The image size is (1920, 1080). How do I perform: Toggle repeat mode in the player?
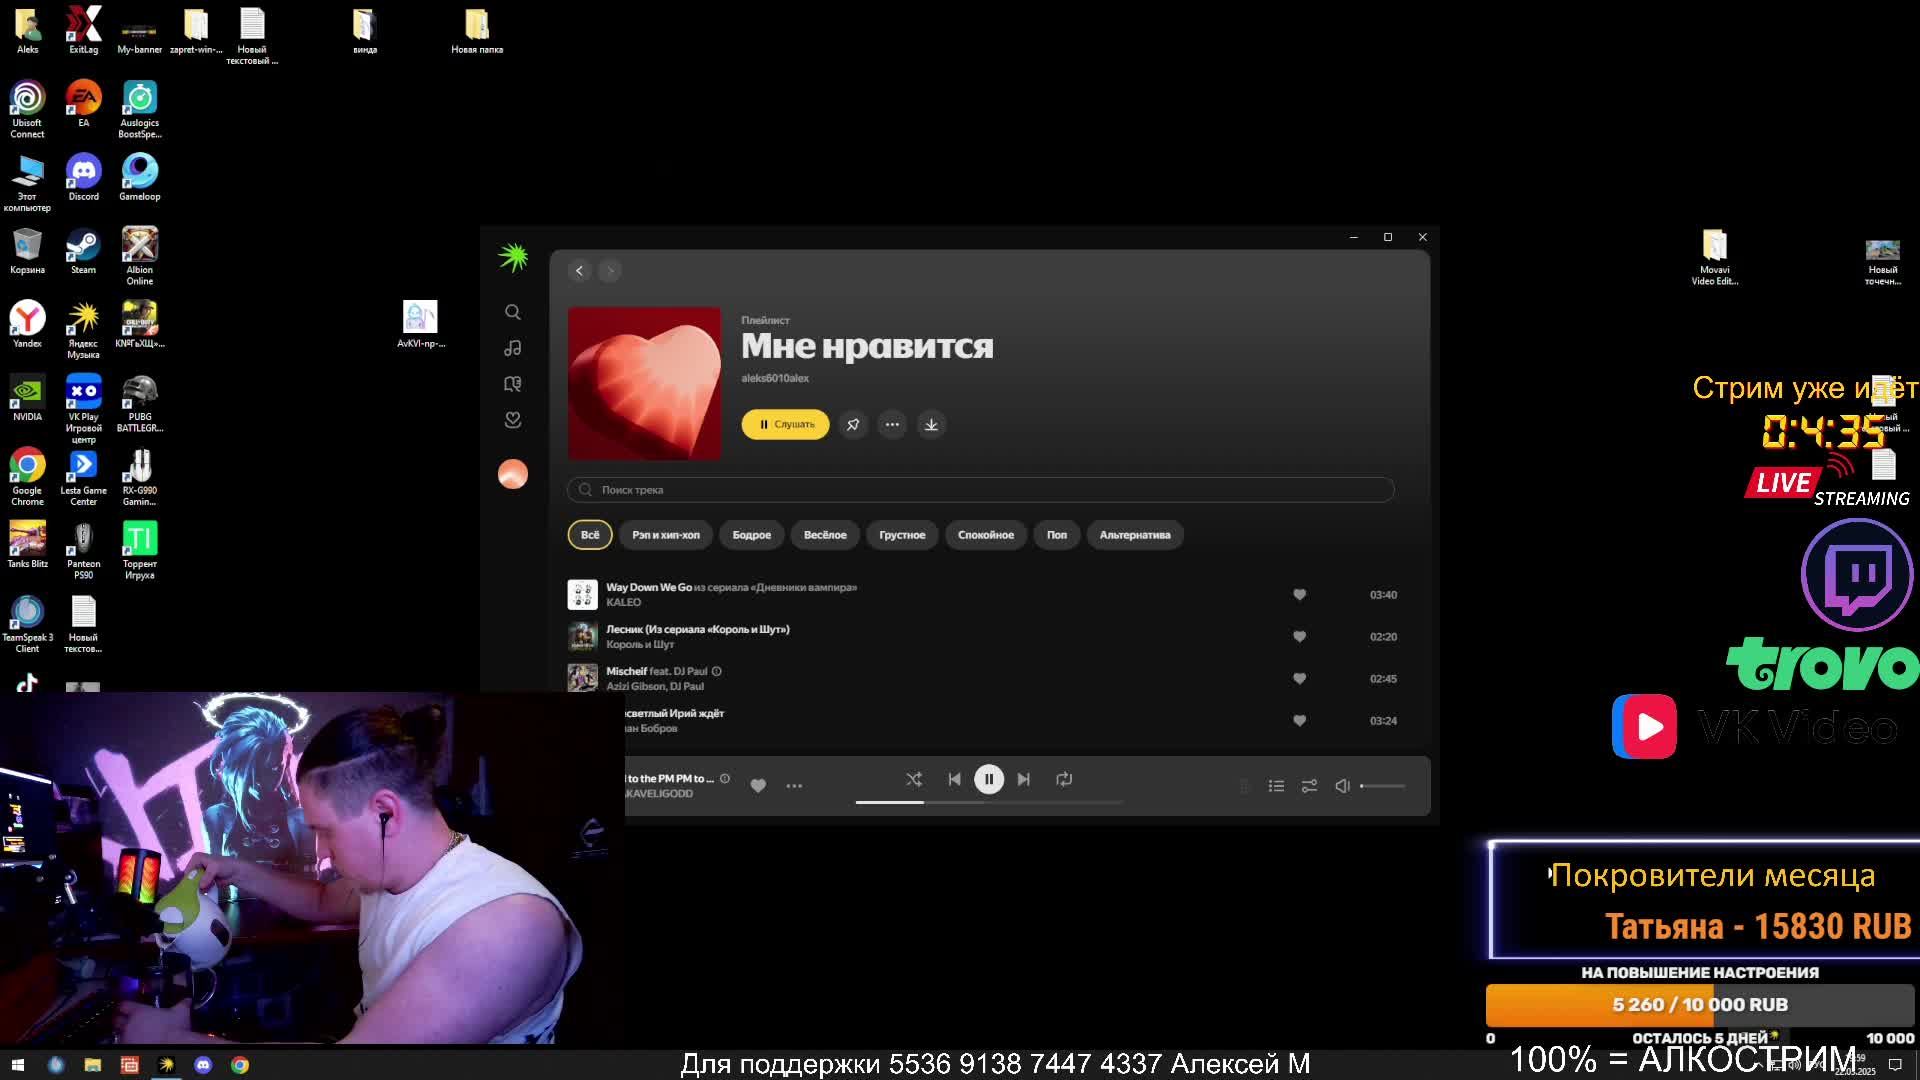(x=1064, y=779)
